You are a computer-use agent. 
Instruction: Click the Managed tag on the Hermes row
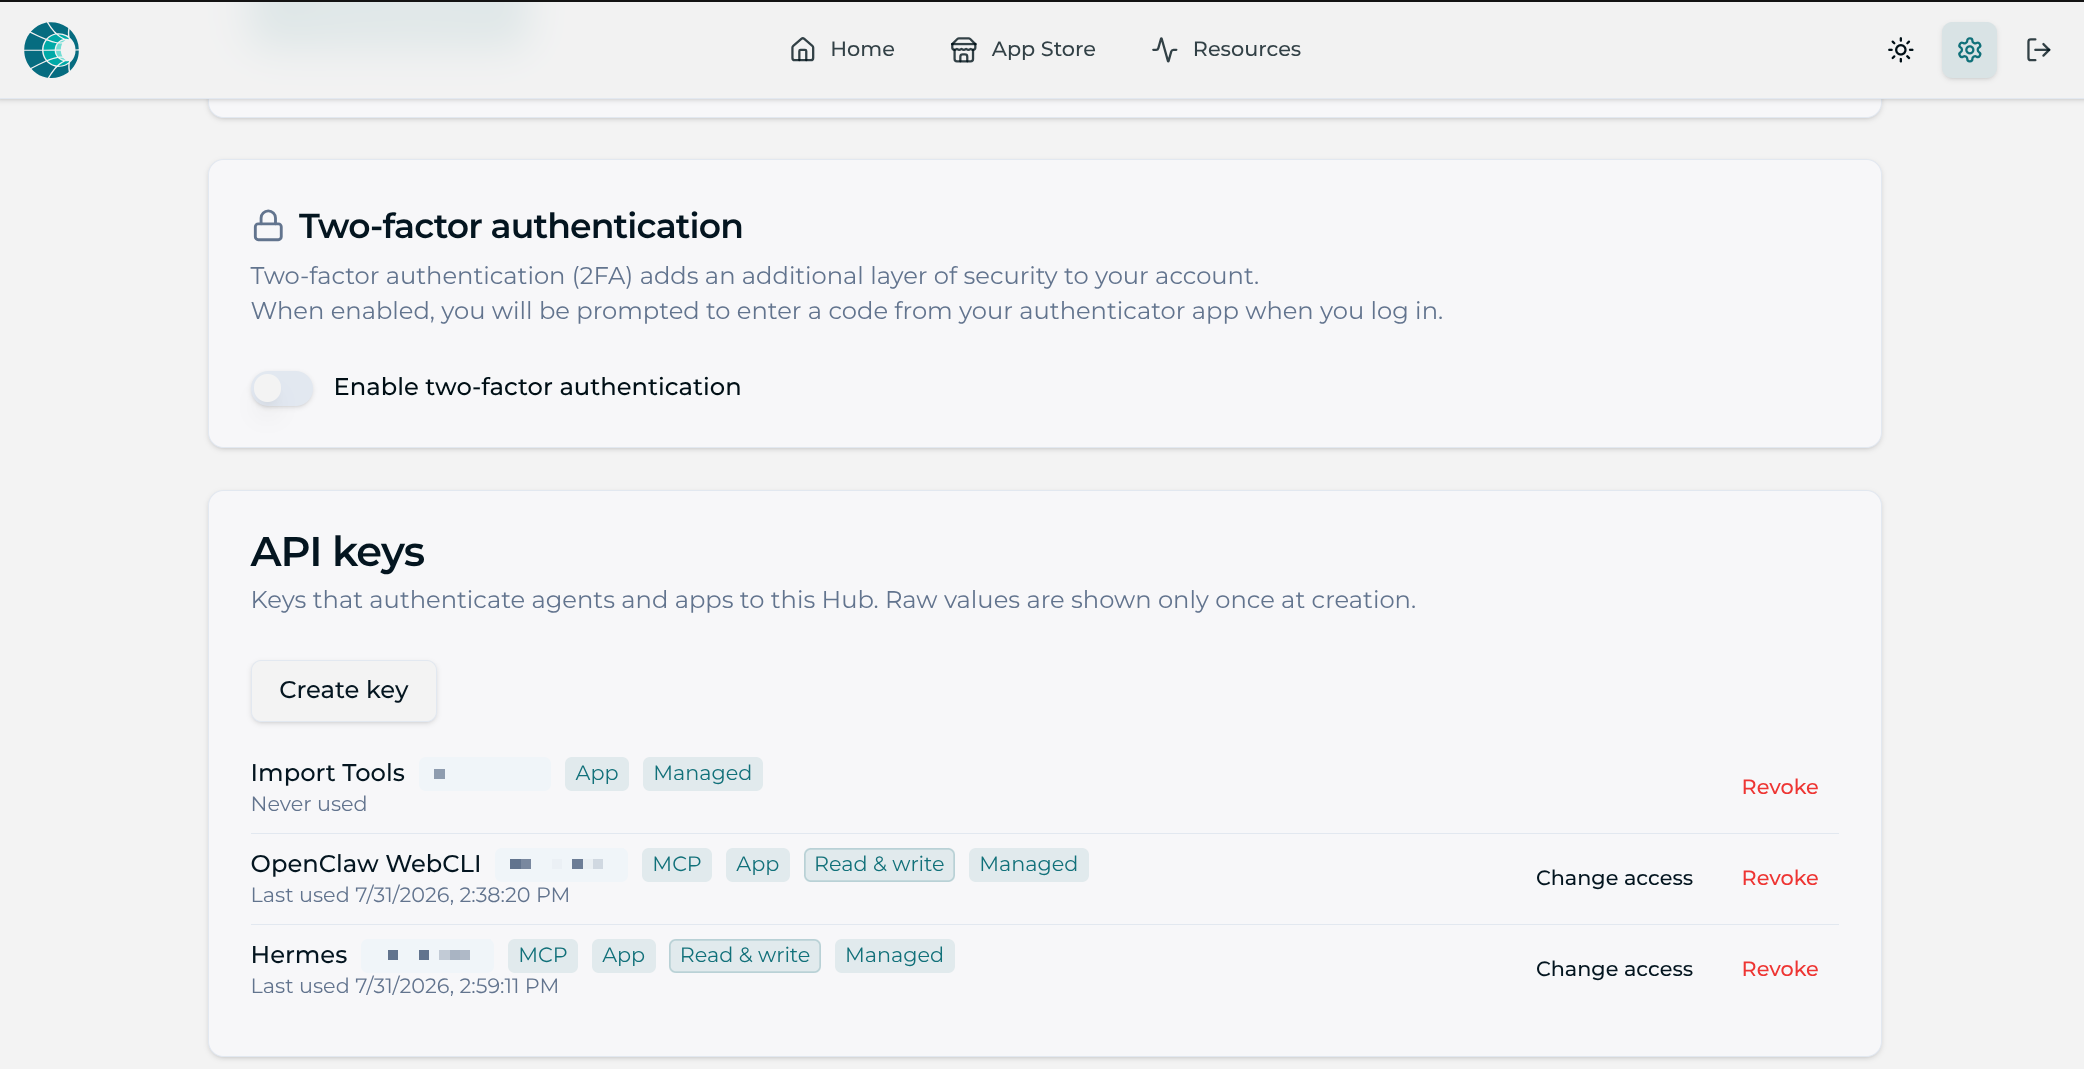point(895,956)
